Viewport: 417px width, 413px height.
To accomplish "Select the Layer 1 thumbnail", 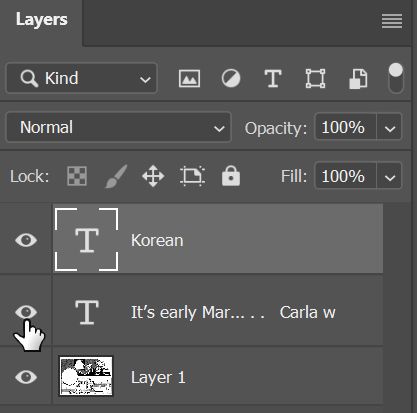I will click(x=86, y=376).
